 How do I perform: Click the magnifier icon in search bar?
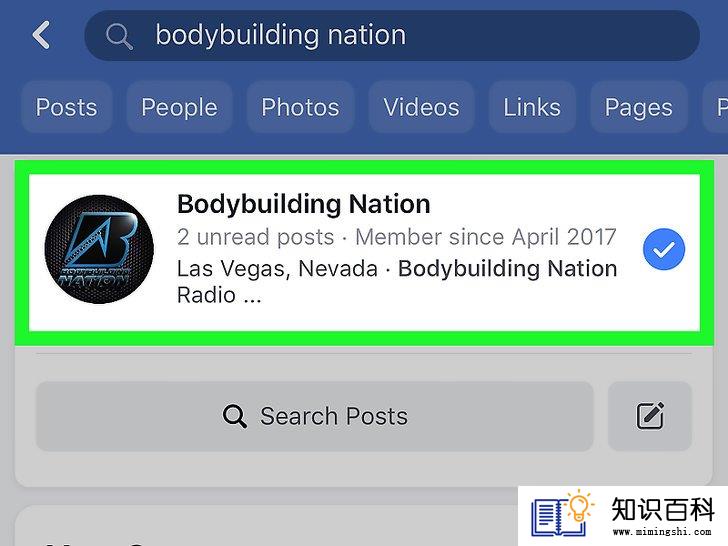[119, 36]
